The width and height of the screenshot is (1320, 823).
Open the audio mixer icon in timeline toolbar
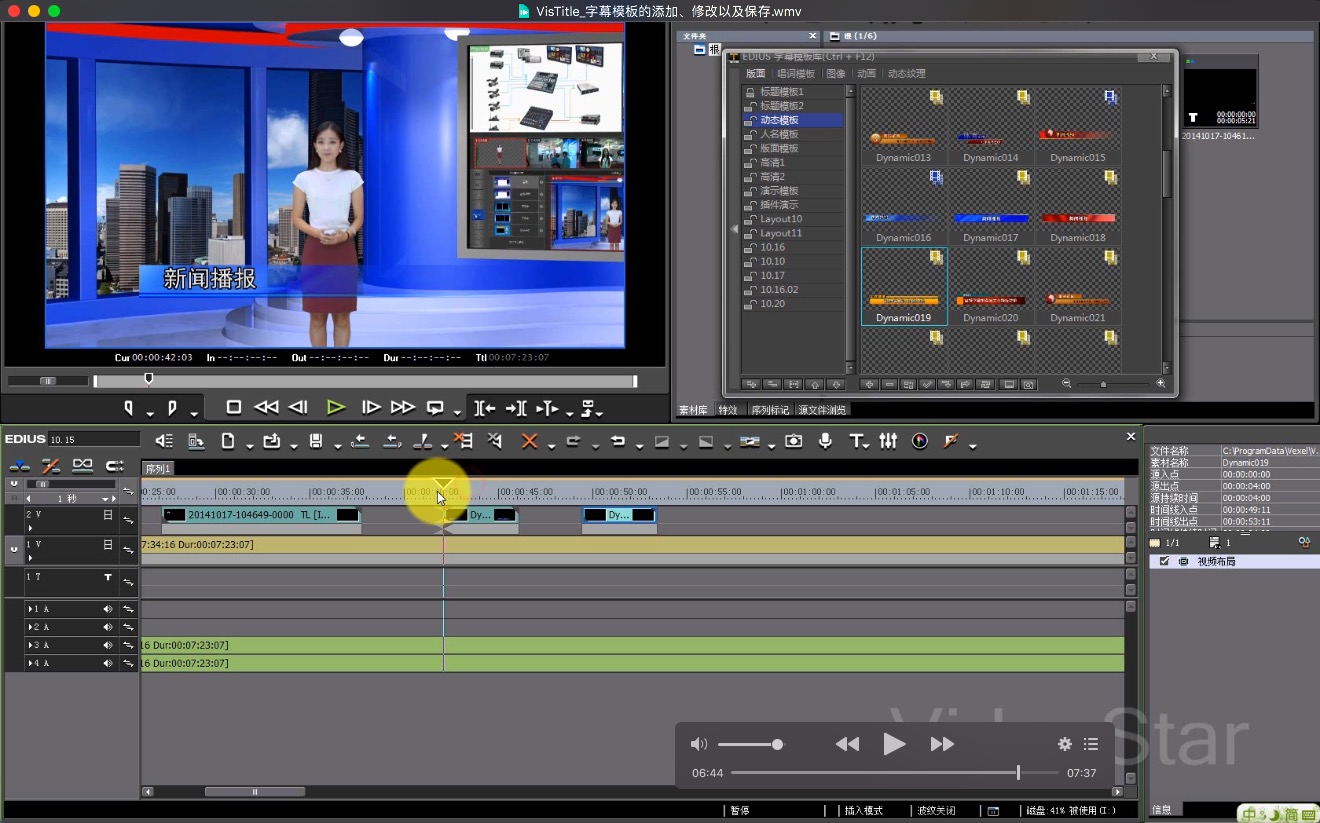tap(888, 441)
